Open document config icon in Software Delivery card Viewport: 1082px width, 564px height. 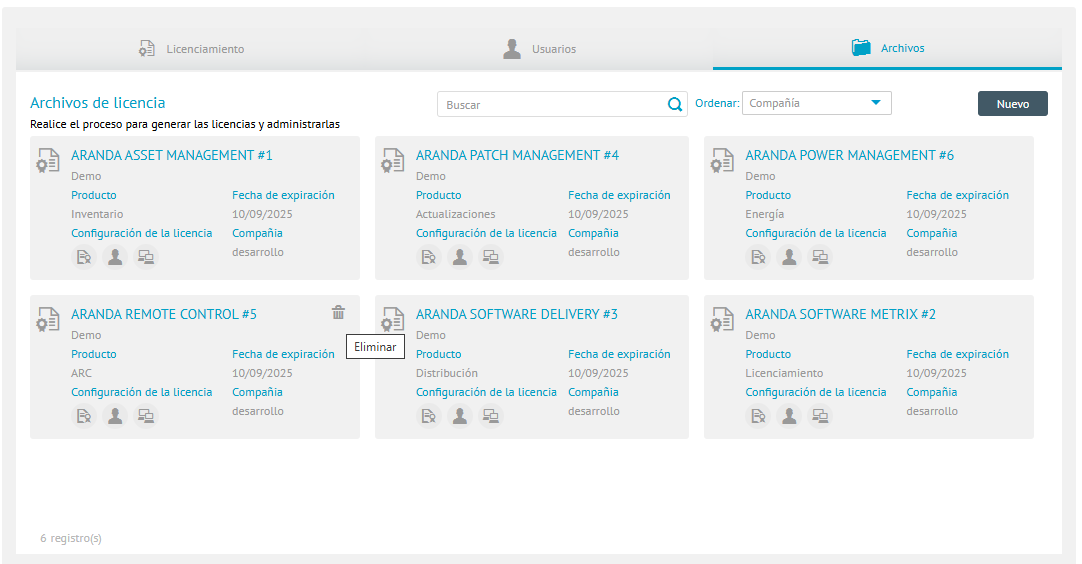pyautogui.click(x=429, y=416)
